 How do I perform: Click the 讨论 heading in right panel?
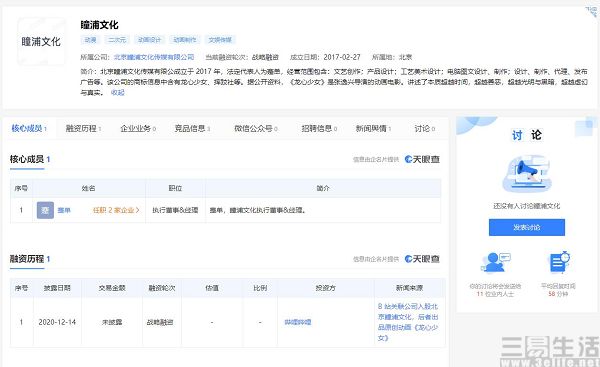[x=527, y=135]
